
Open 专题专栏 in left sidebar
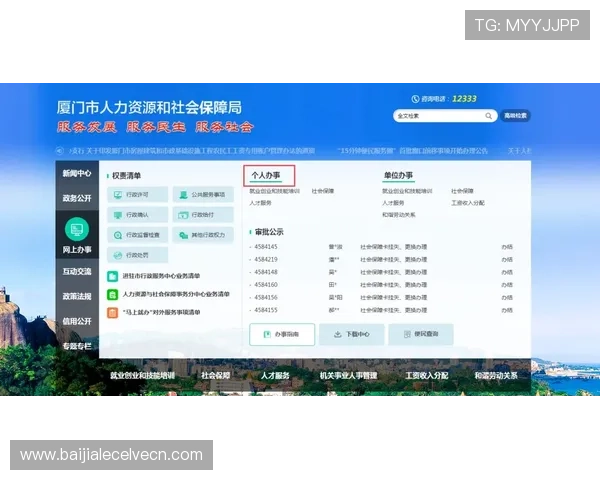coord(77,346)
